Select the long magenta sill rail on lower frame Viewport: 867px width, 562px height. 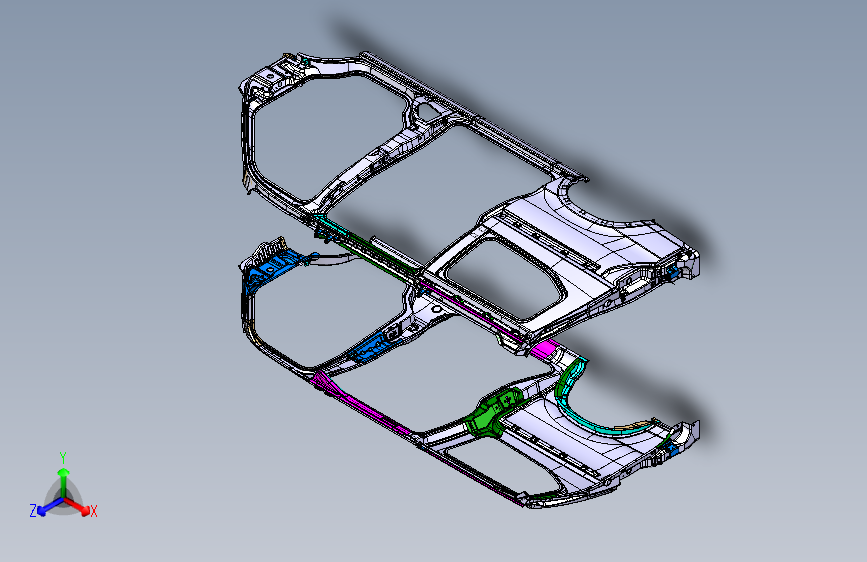coord(365,404)
